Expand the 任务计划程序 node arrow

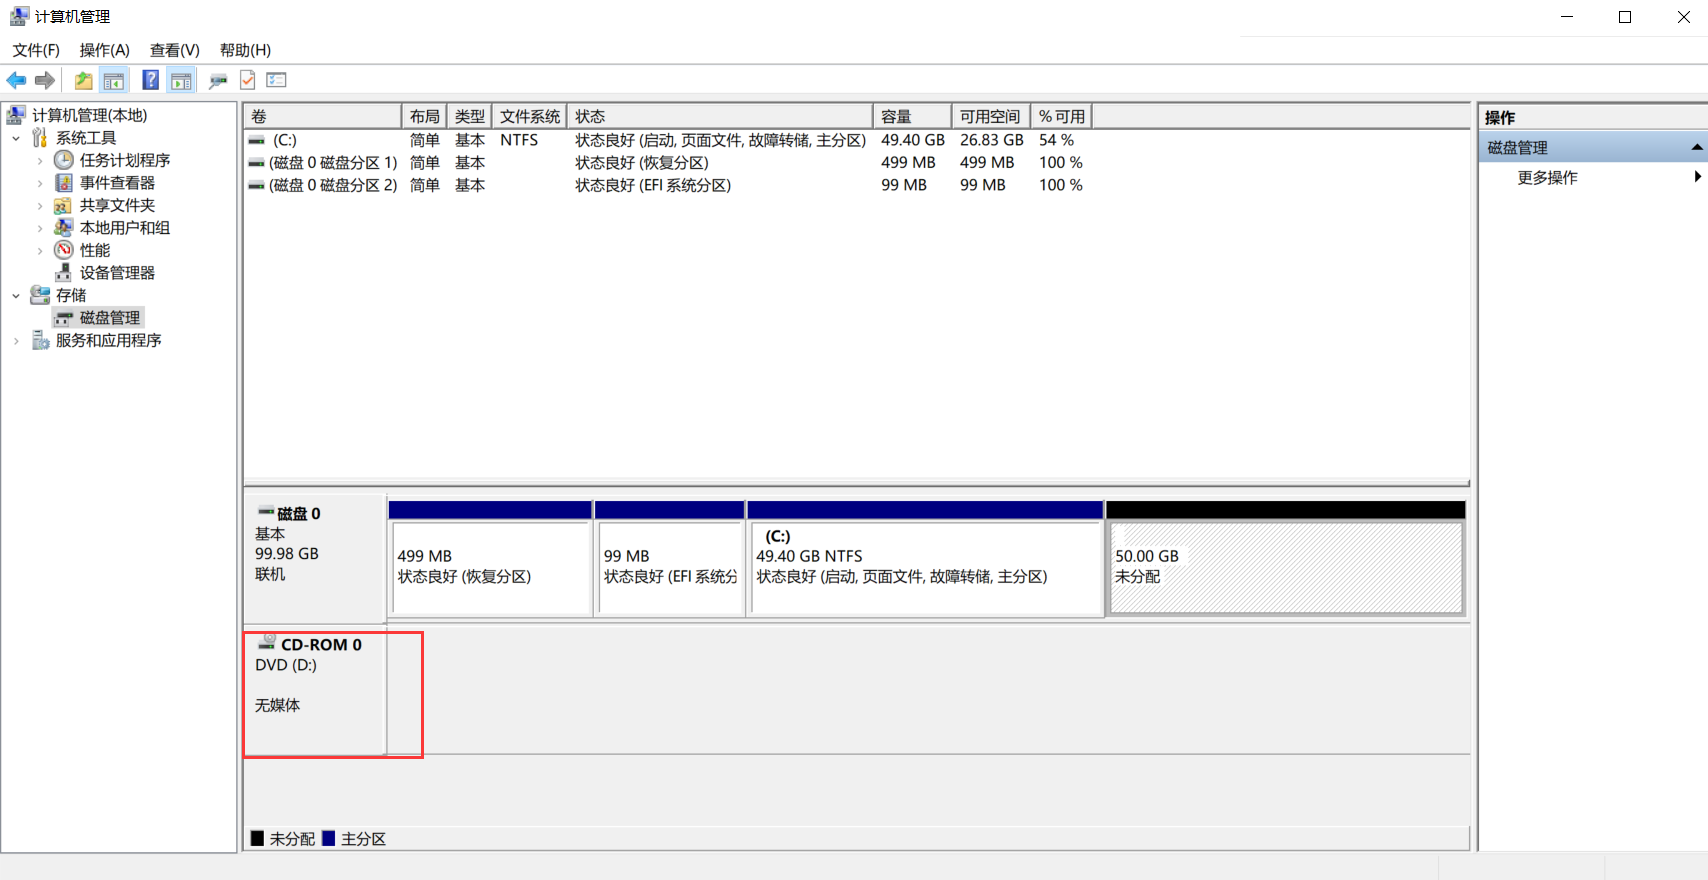tap(40, 160)
